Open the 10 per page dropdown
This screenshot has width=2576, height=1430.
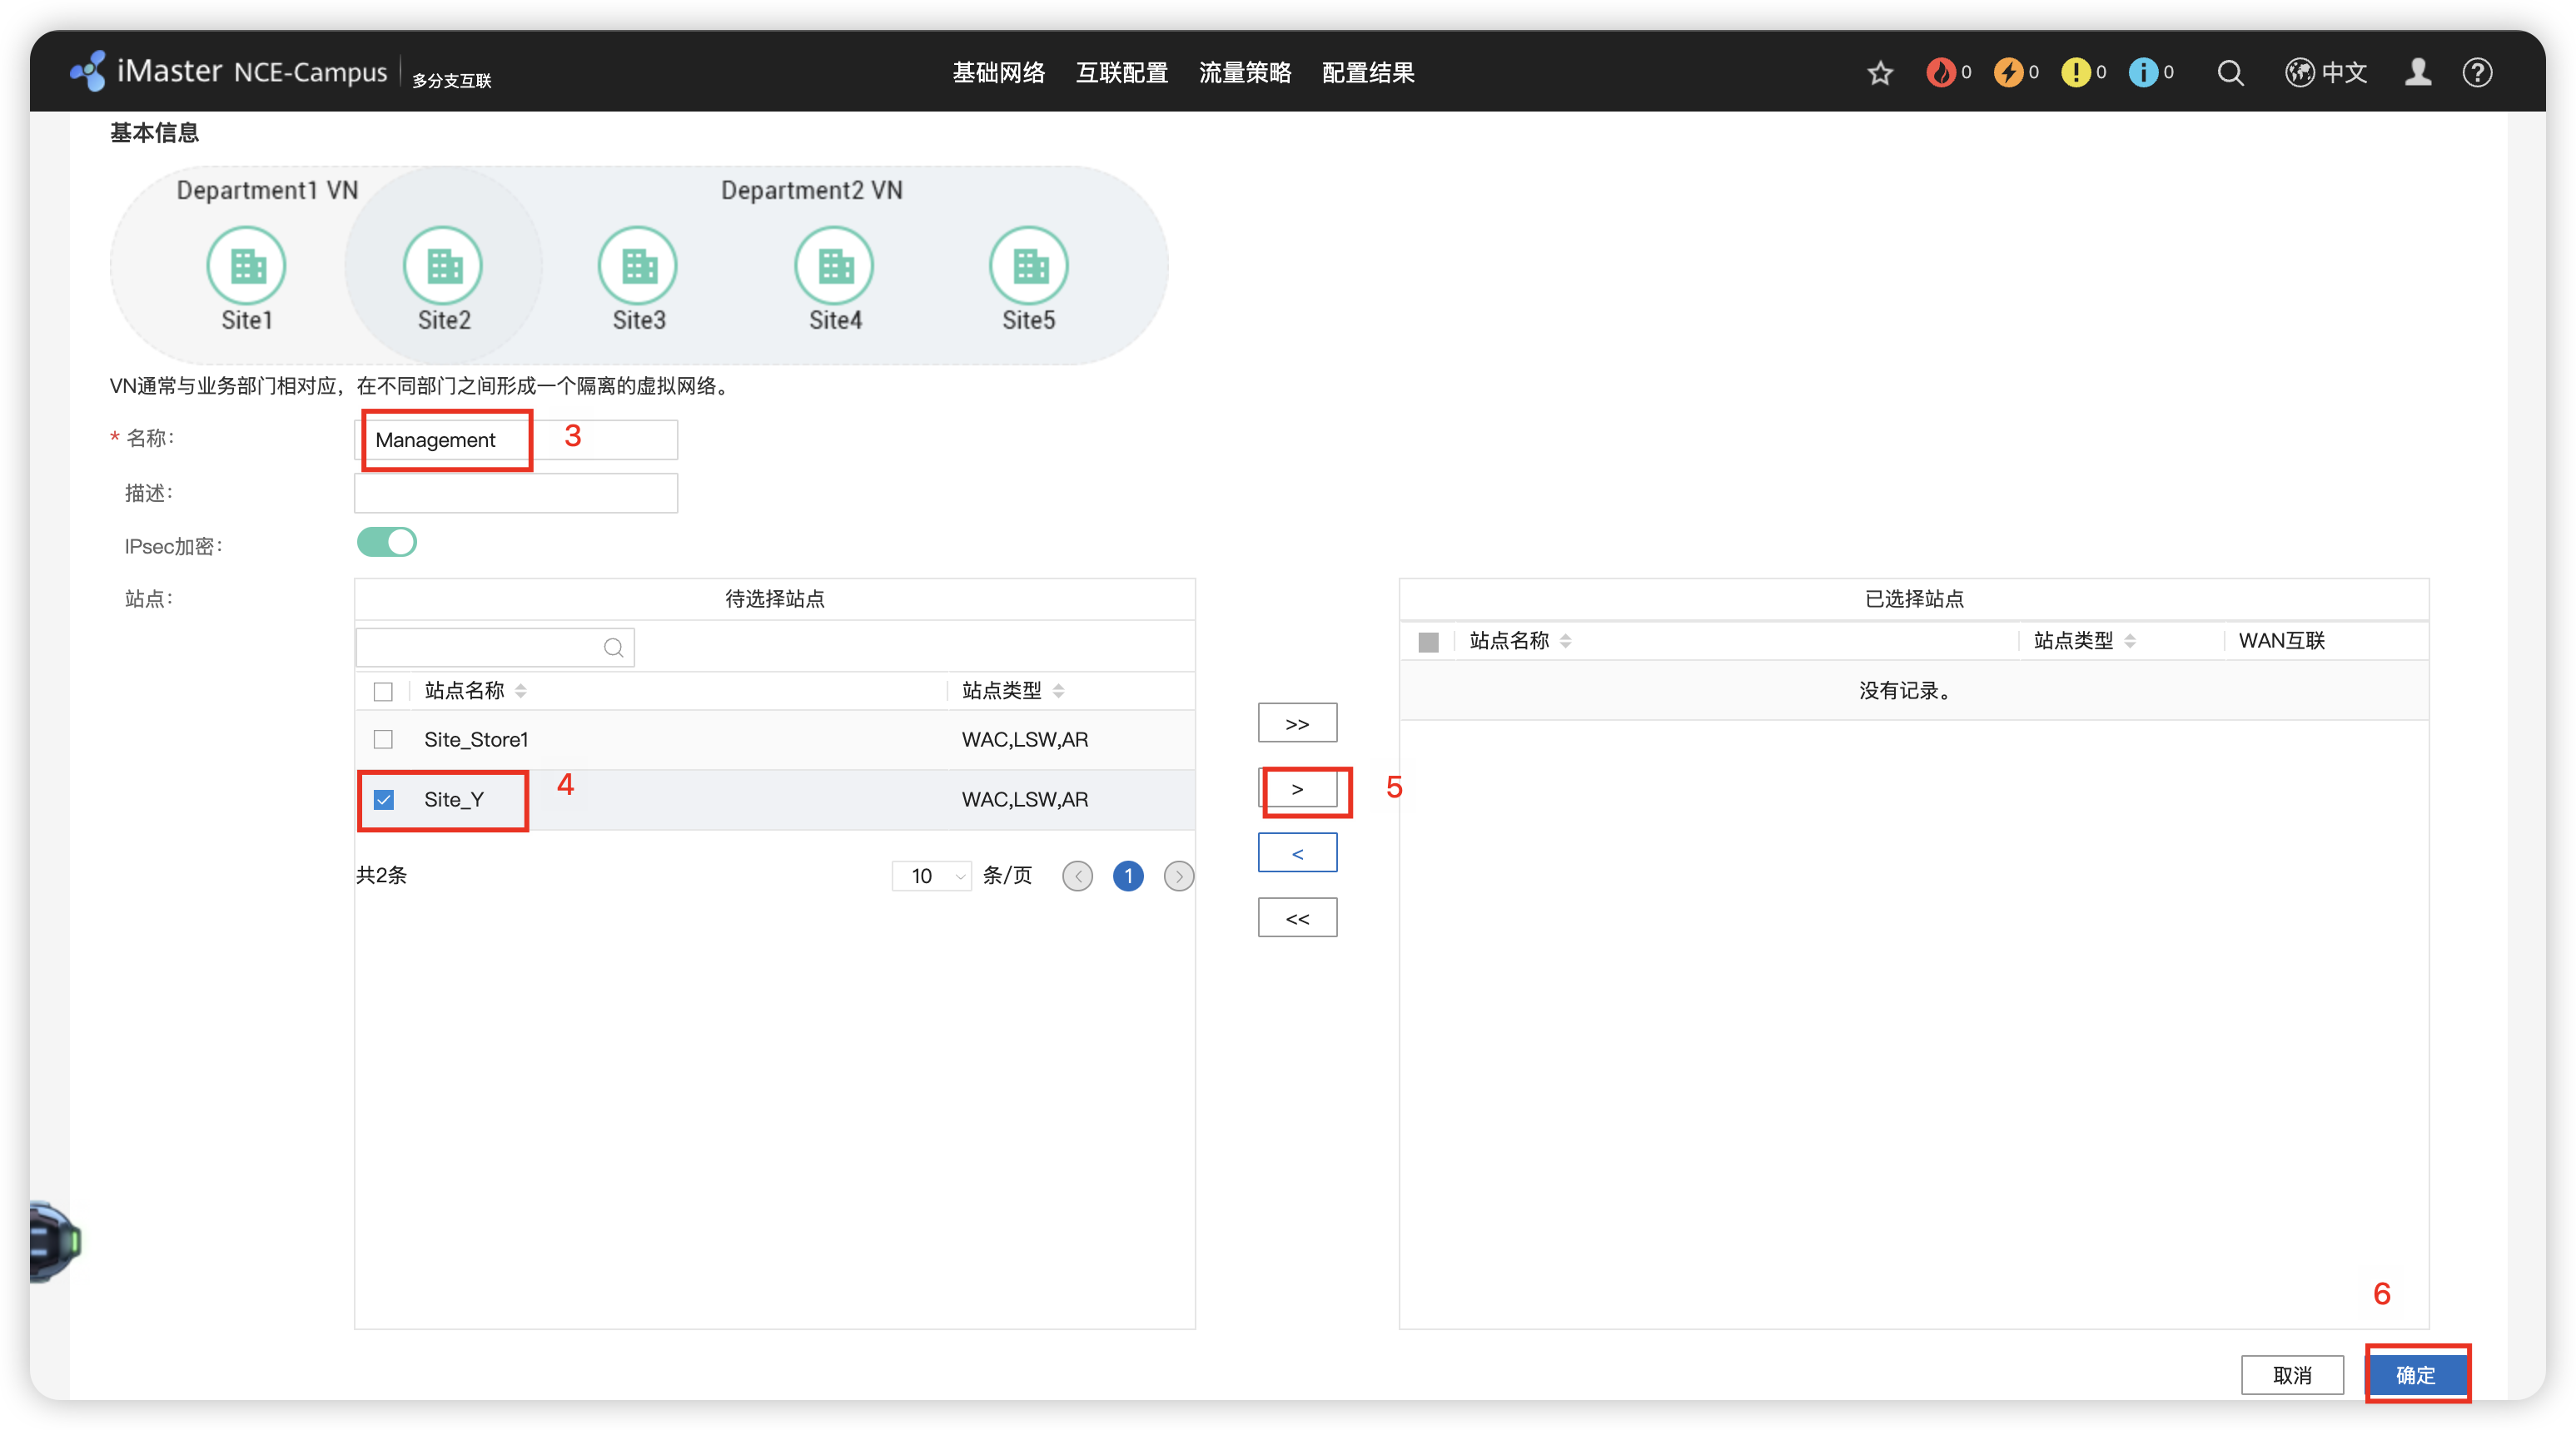(x=932, y=877)
